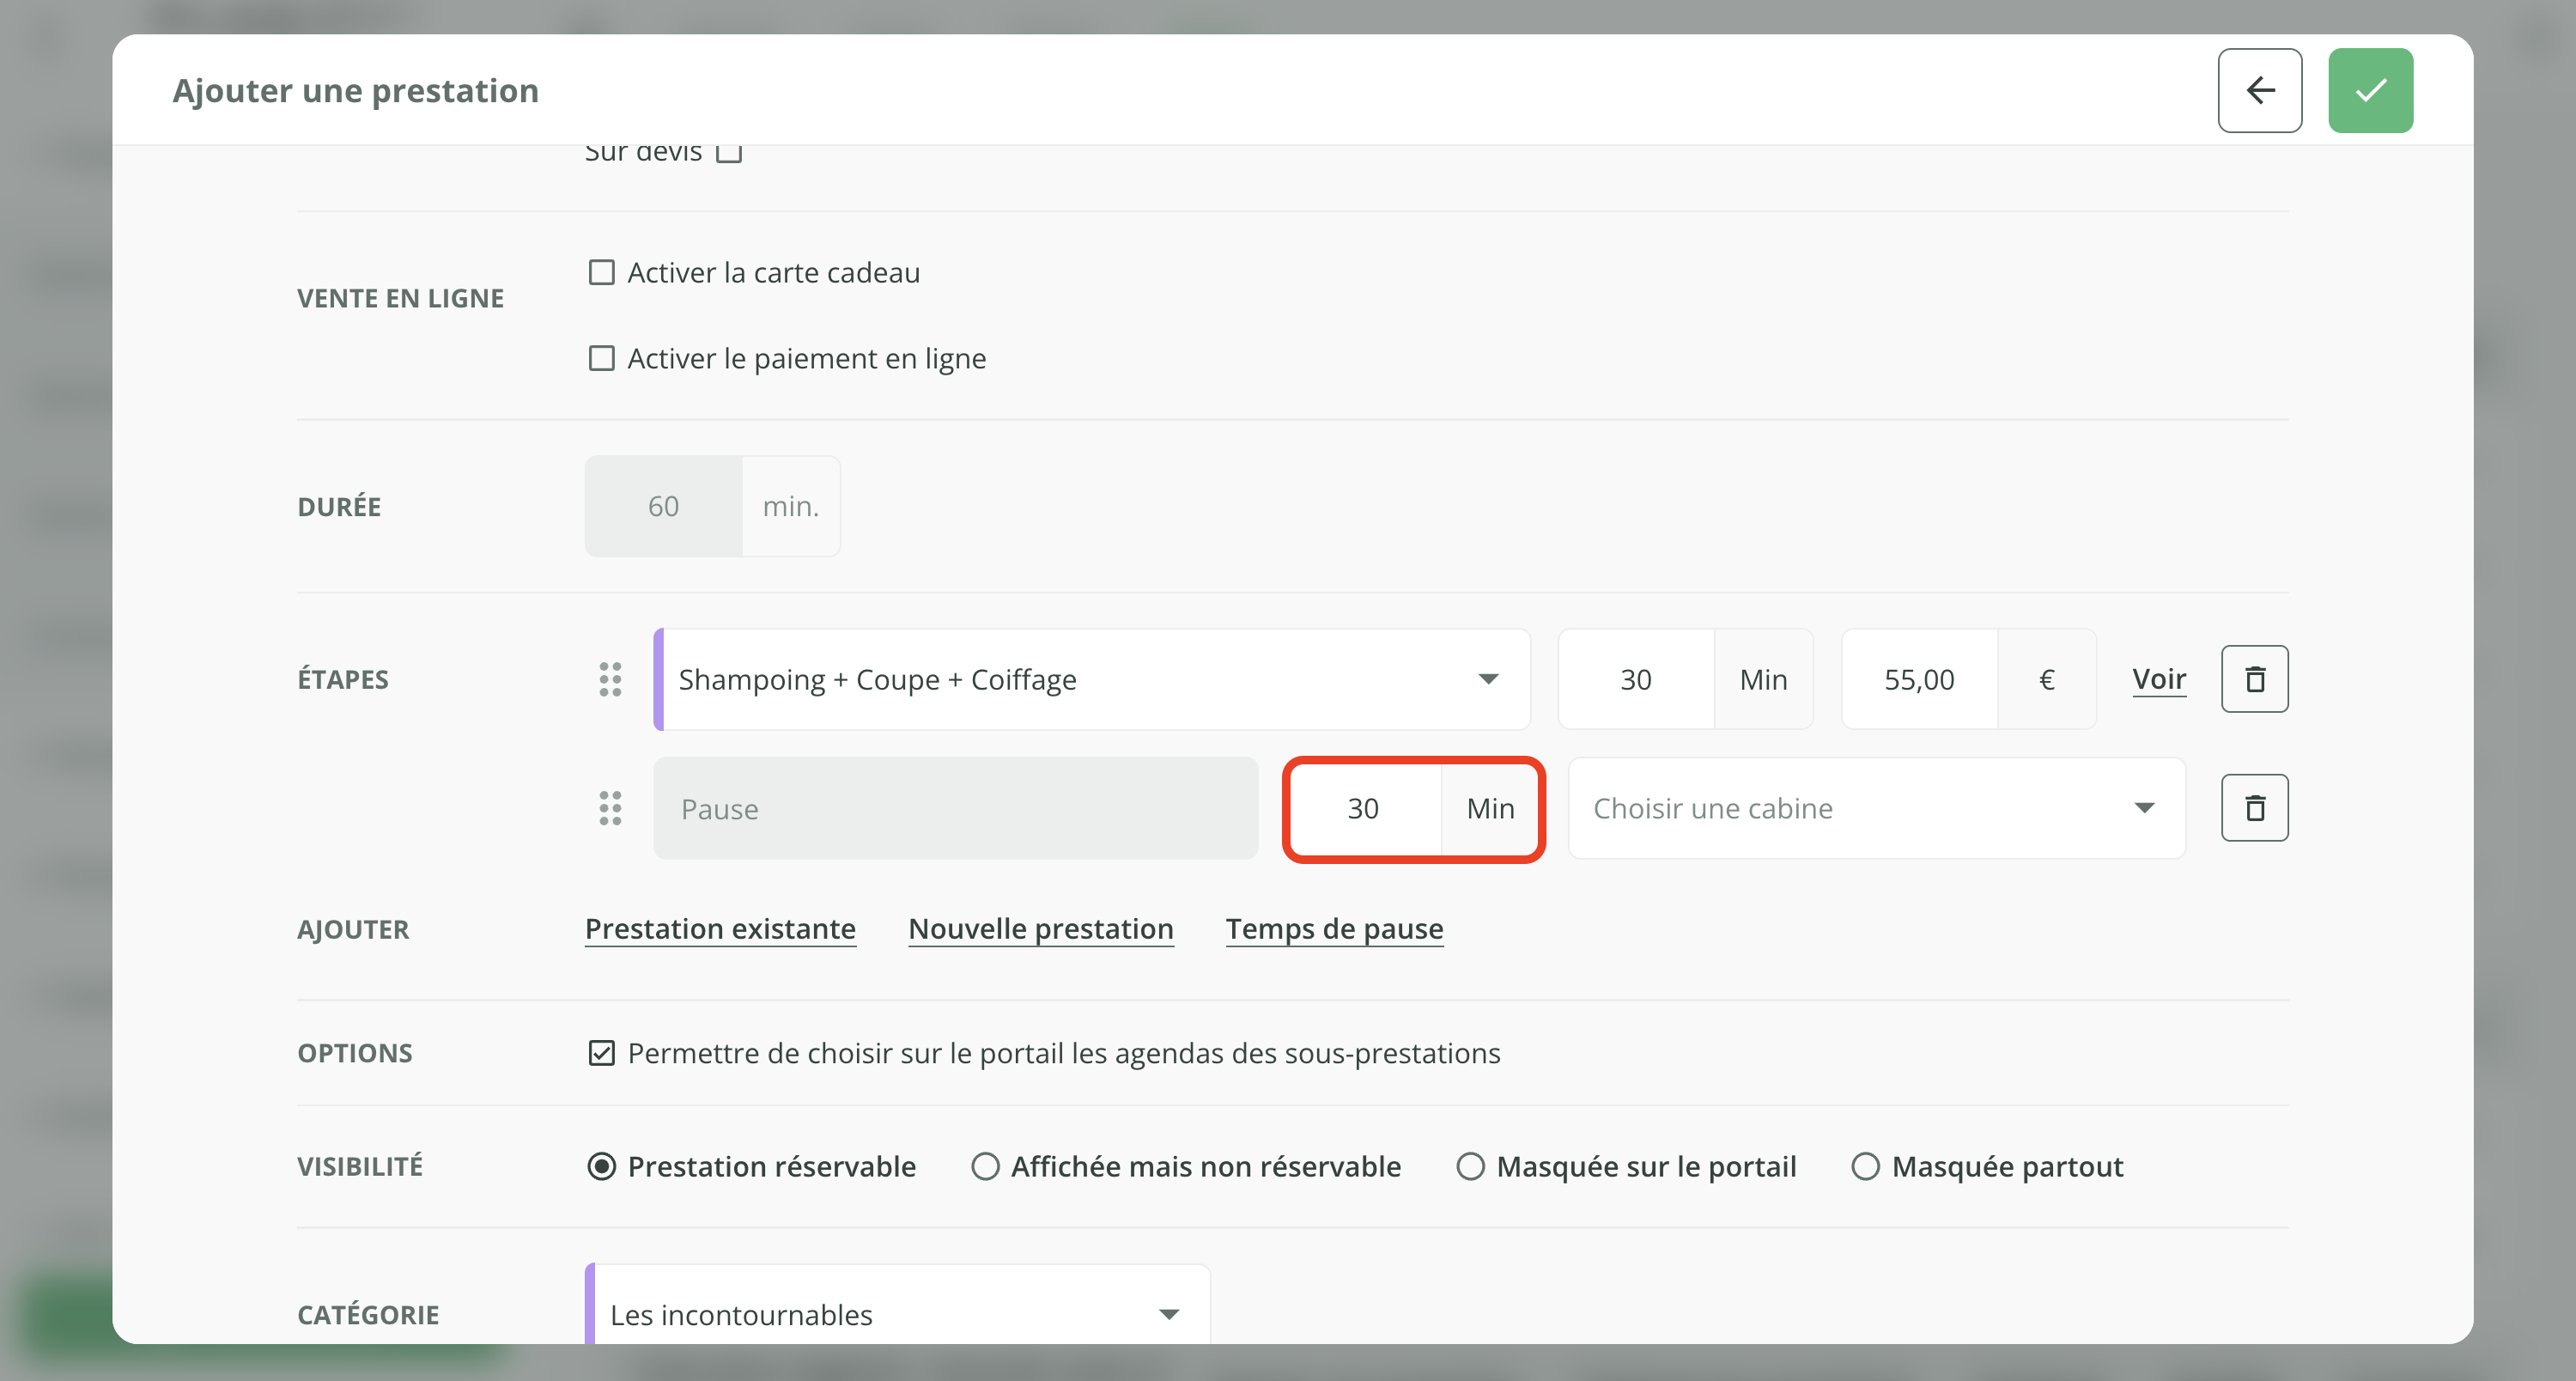Viewport: 2576px width, 1381px height.
Task: Add a Prestation existante step
Action: (x=720, y=928)
